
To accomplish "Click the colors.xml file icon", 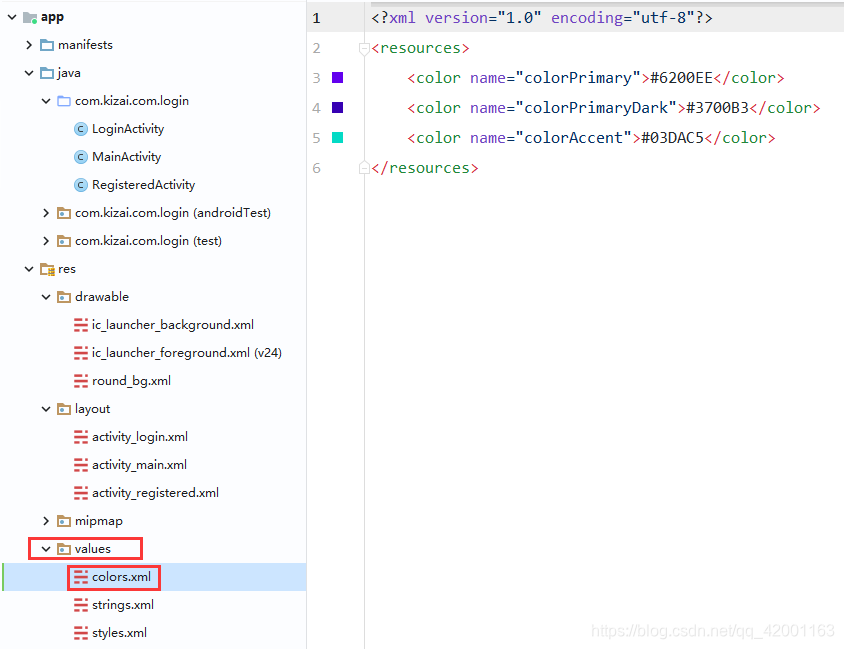I will (81, 577).
